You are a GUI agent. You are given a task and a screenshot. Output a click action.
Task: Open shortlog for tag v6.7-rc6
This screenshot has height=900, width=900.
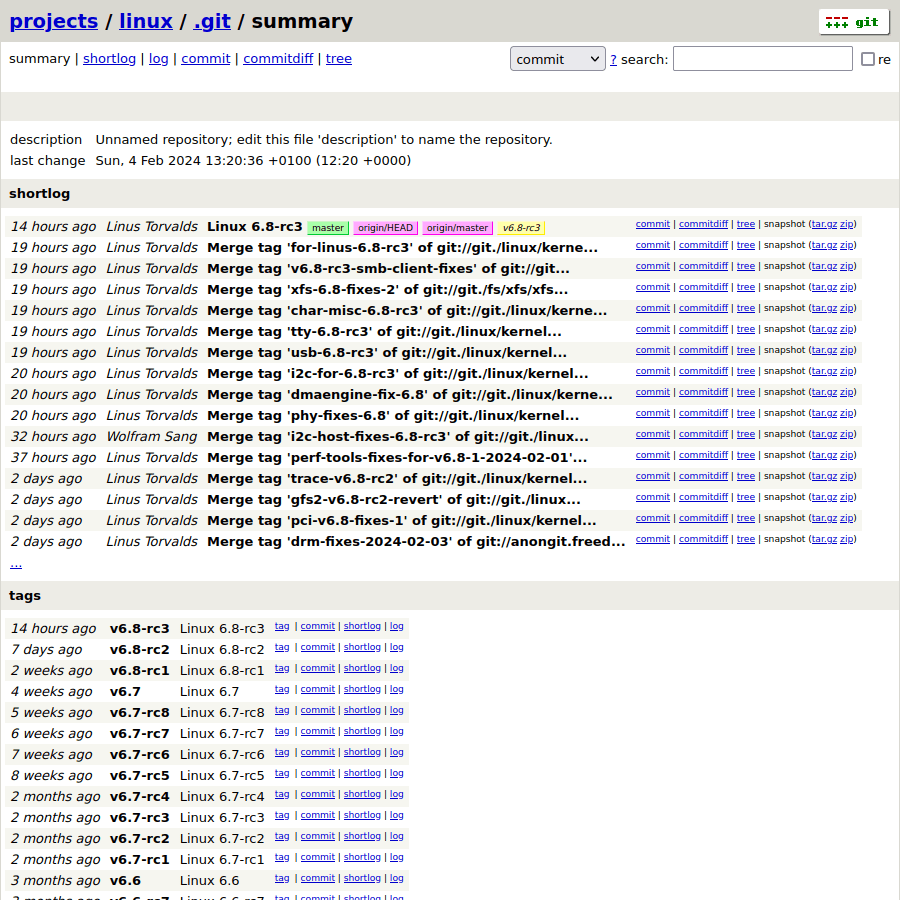point(362,752)
